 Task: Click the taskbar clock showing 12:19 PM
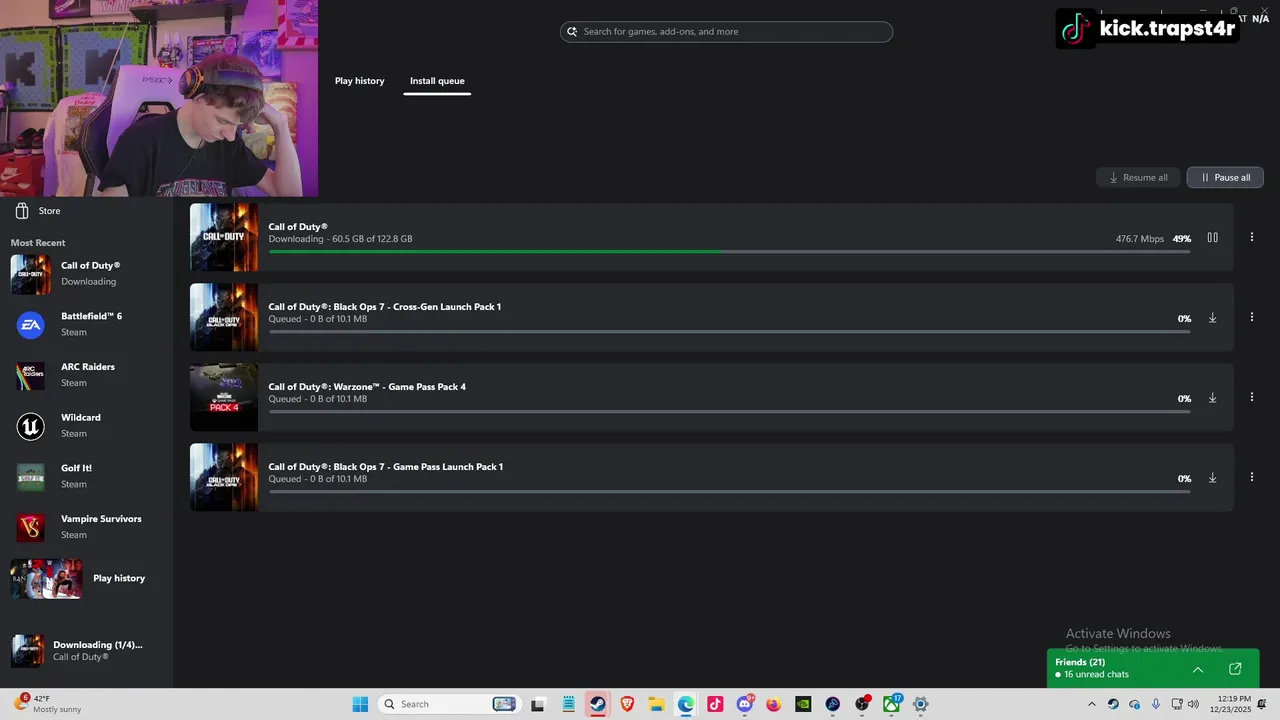[1232, 704]
